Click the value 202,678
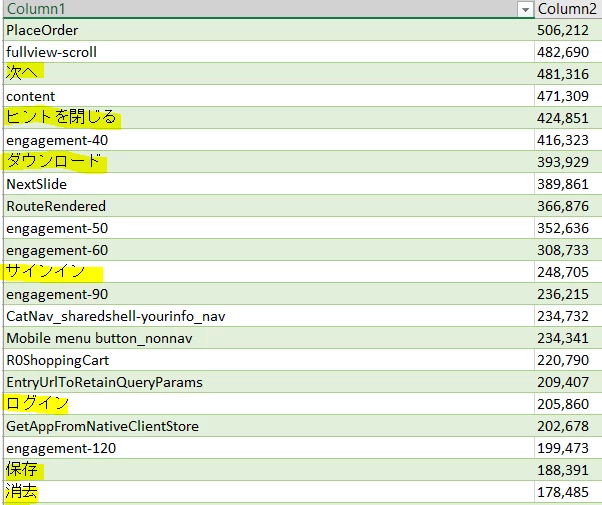This screenshot has width=602, height=505. [562, 426]
